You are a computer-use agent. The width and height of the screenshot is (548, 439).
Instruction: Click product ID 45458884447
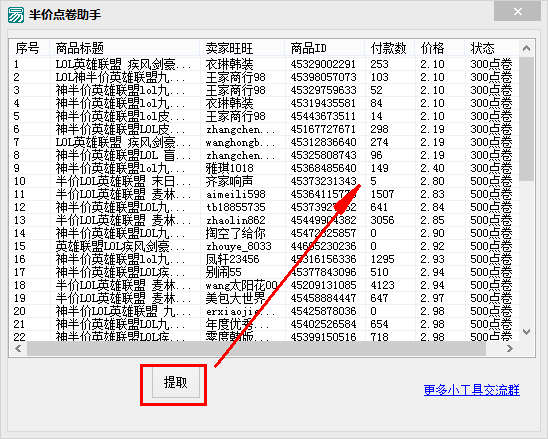click(x=323, y=298)
